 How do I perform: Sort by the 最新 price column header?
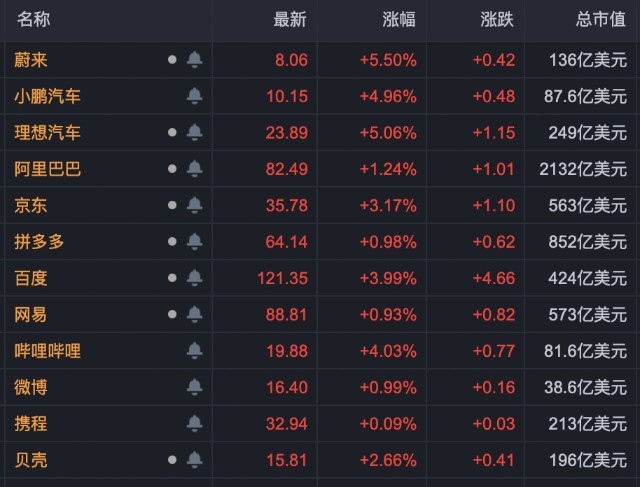(x=290, y=19)
